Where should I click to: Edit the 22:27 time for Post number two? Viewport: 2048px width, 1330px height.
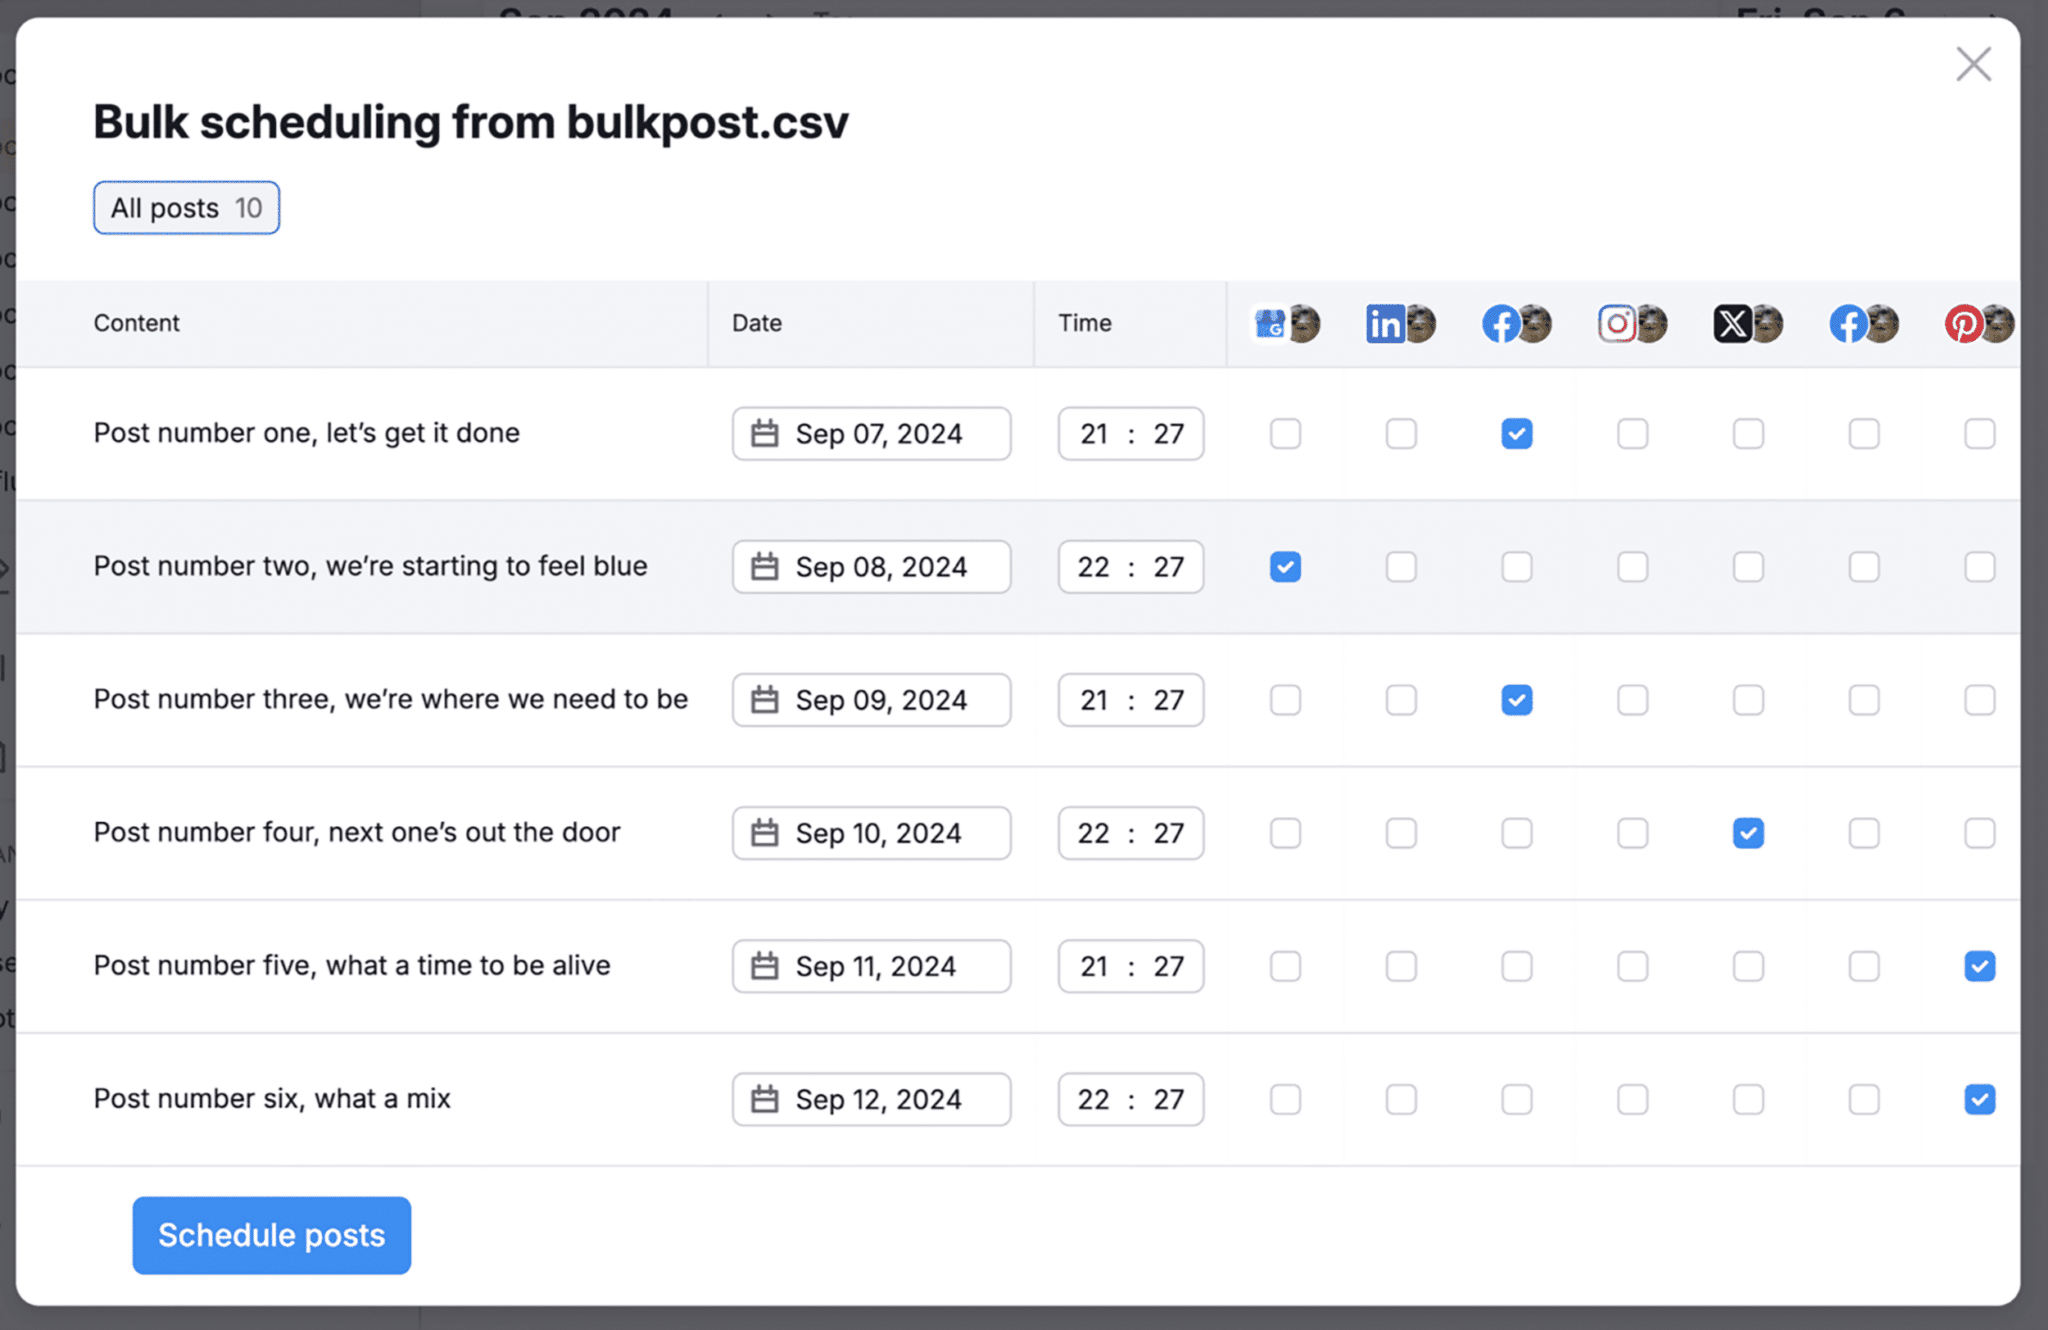tap(1131, 567)
